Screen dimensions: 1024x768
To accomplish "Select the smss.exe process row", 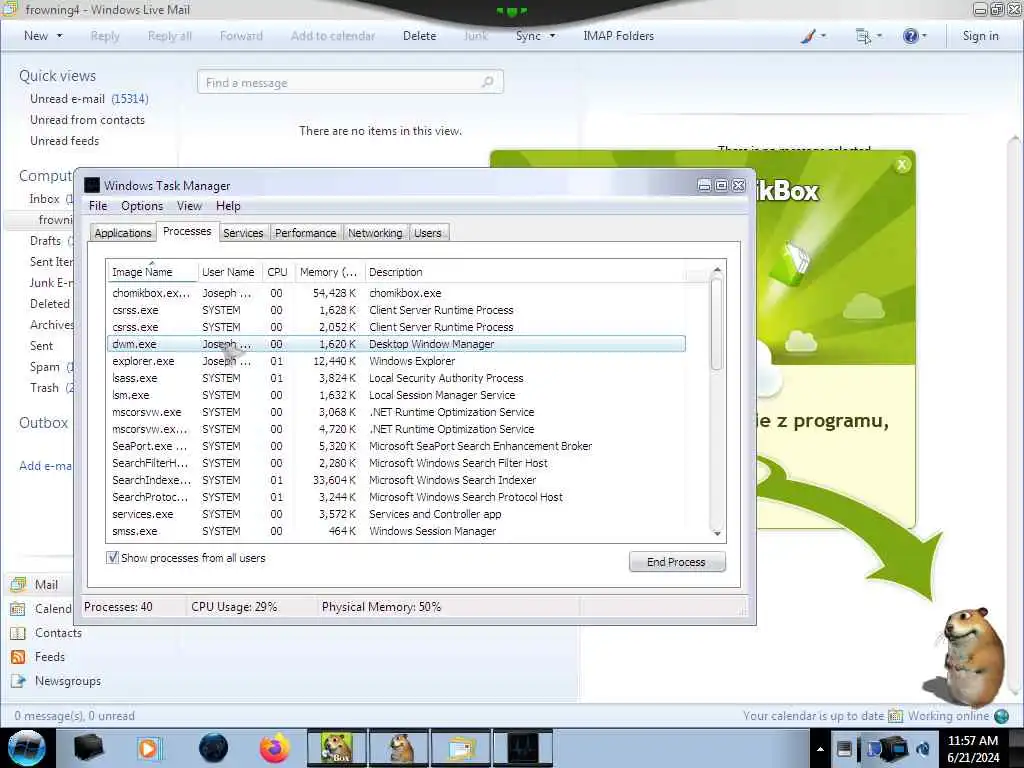I will tap(396, 531).
